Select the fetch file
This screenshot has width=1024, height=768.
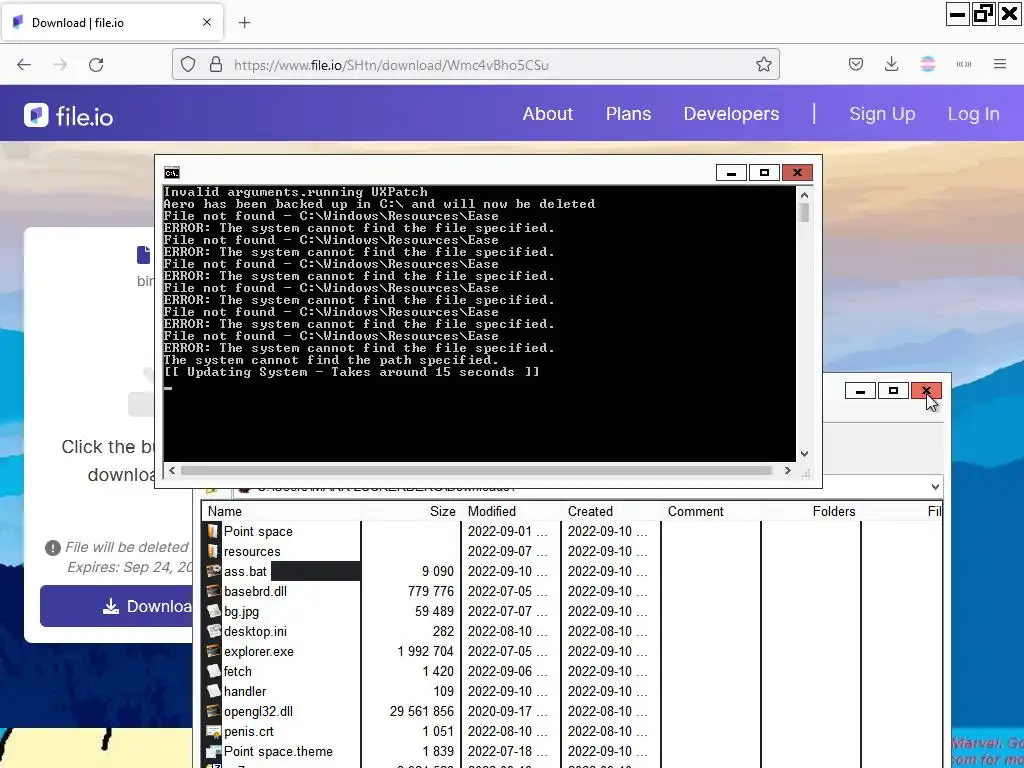238,671
